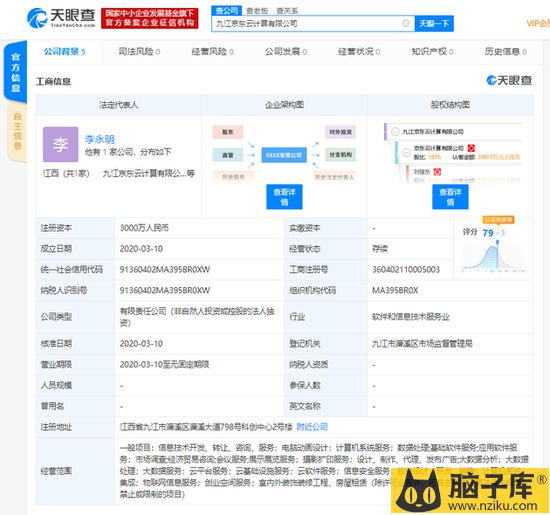Switch to the 查关系 search tab
This screenshot has width=550, height=515.
point(287,11)
